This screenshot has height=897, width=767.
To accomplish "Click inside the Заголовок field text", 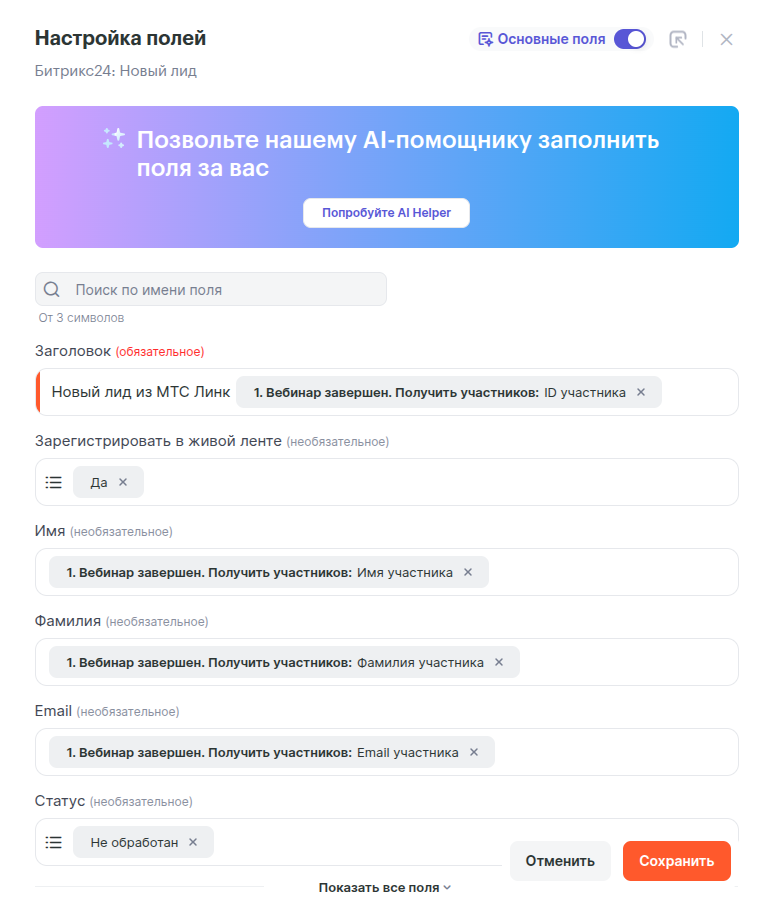I will pyautogui.click(x=140, y=392).
